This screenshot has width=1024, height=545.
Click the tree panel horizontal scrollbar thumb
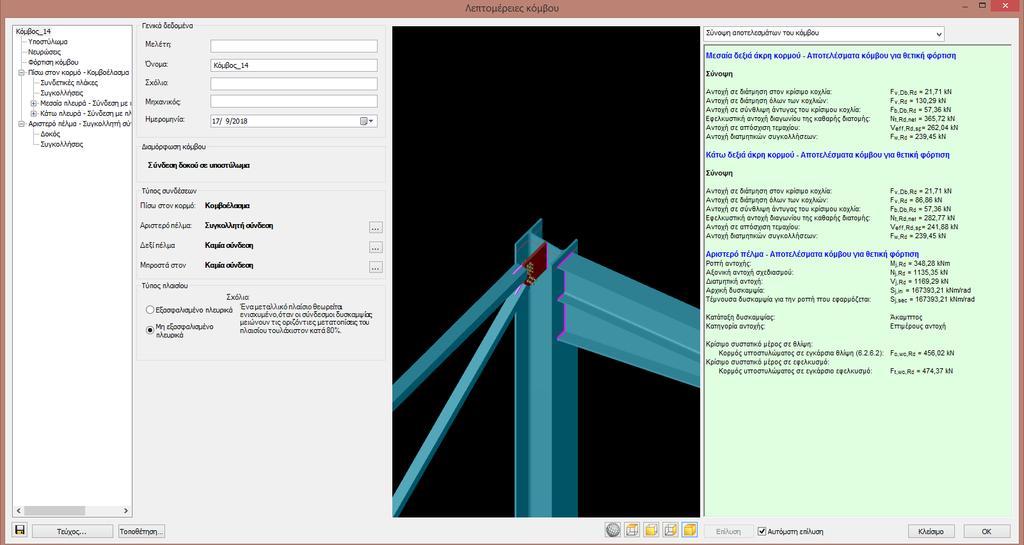point(54,510)
